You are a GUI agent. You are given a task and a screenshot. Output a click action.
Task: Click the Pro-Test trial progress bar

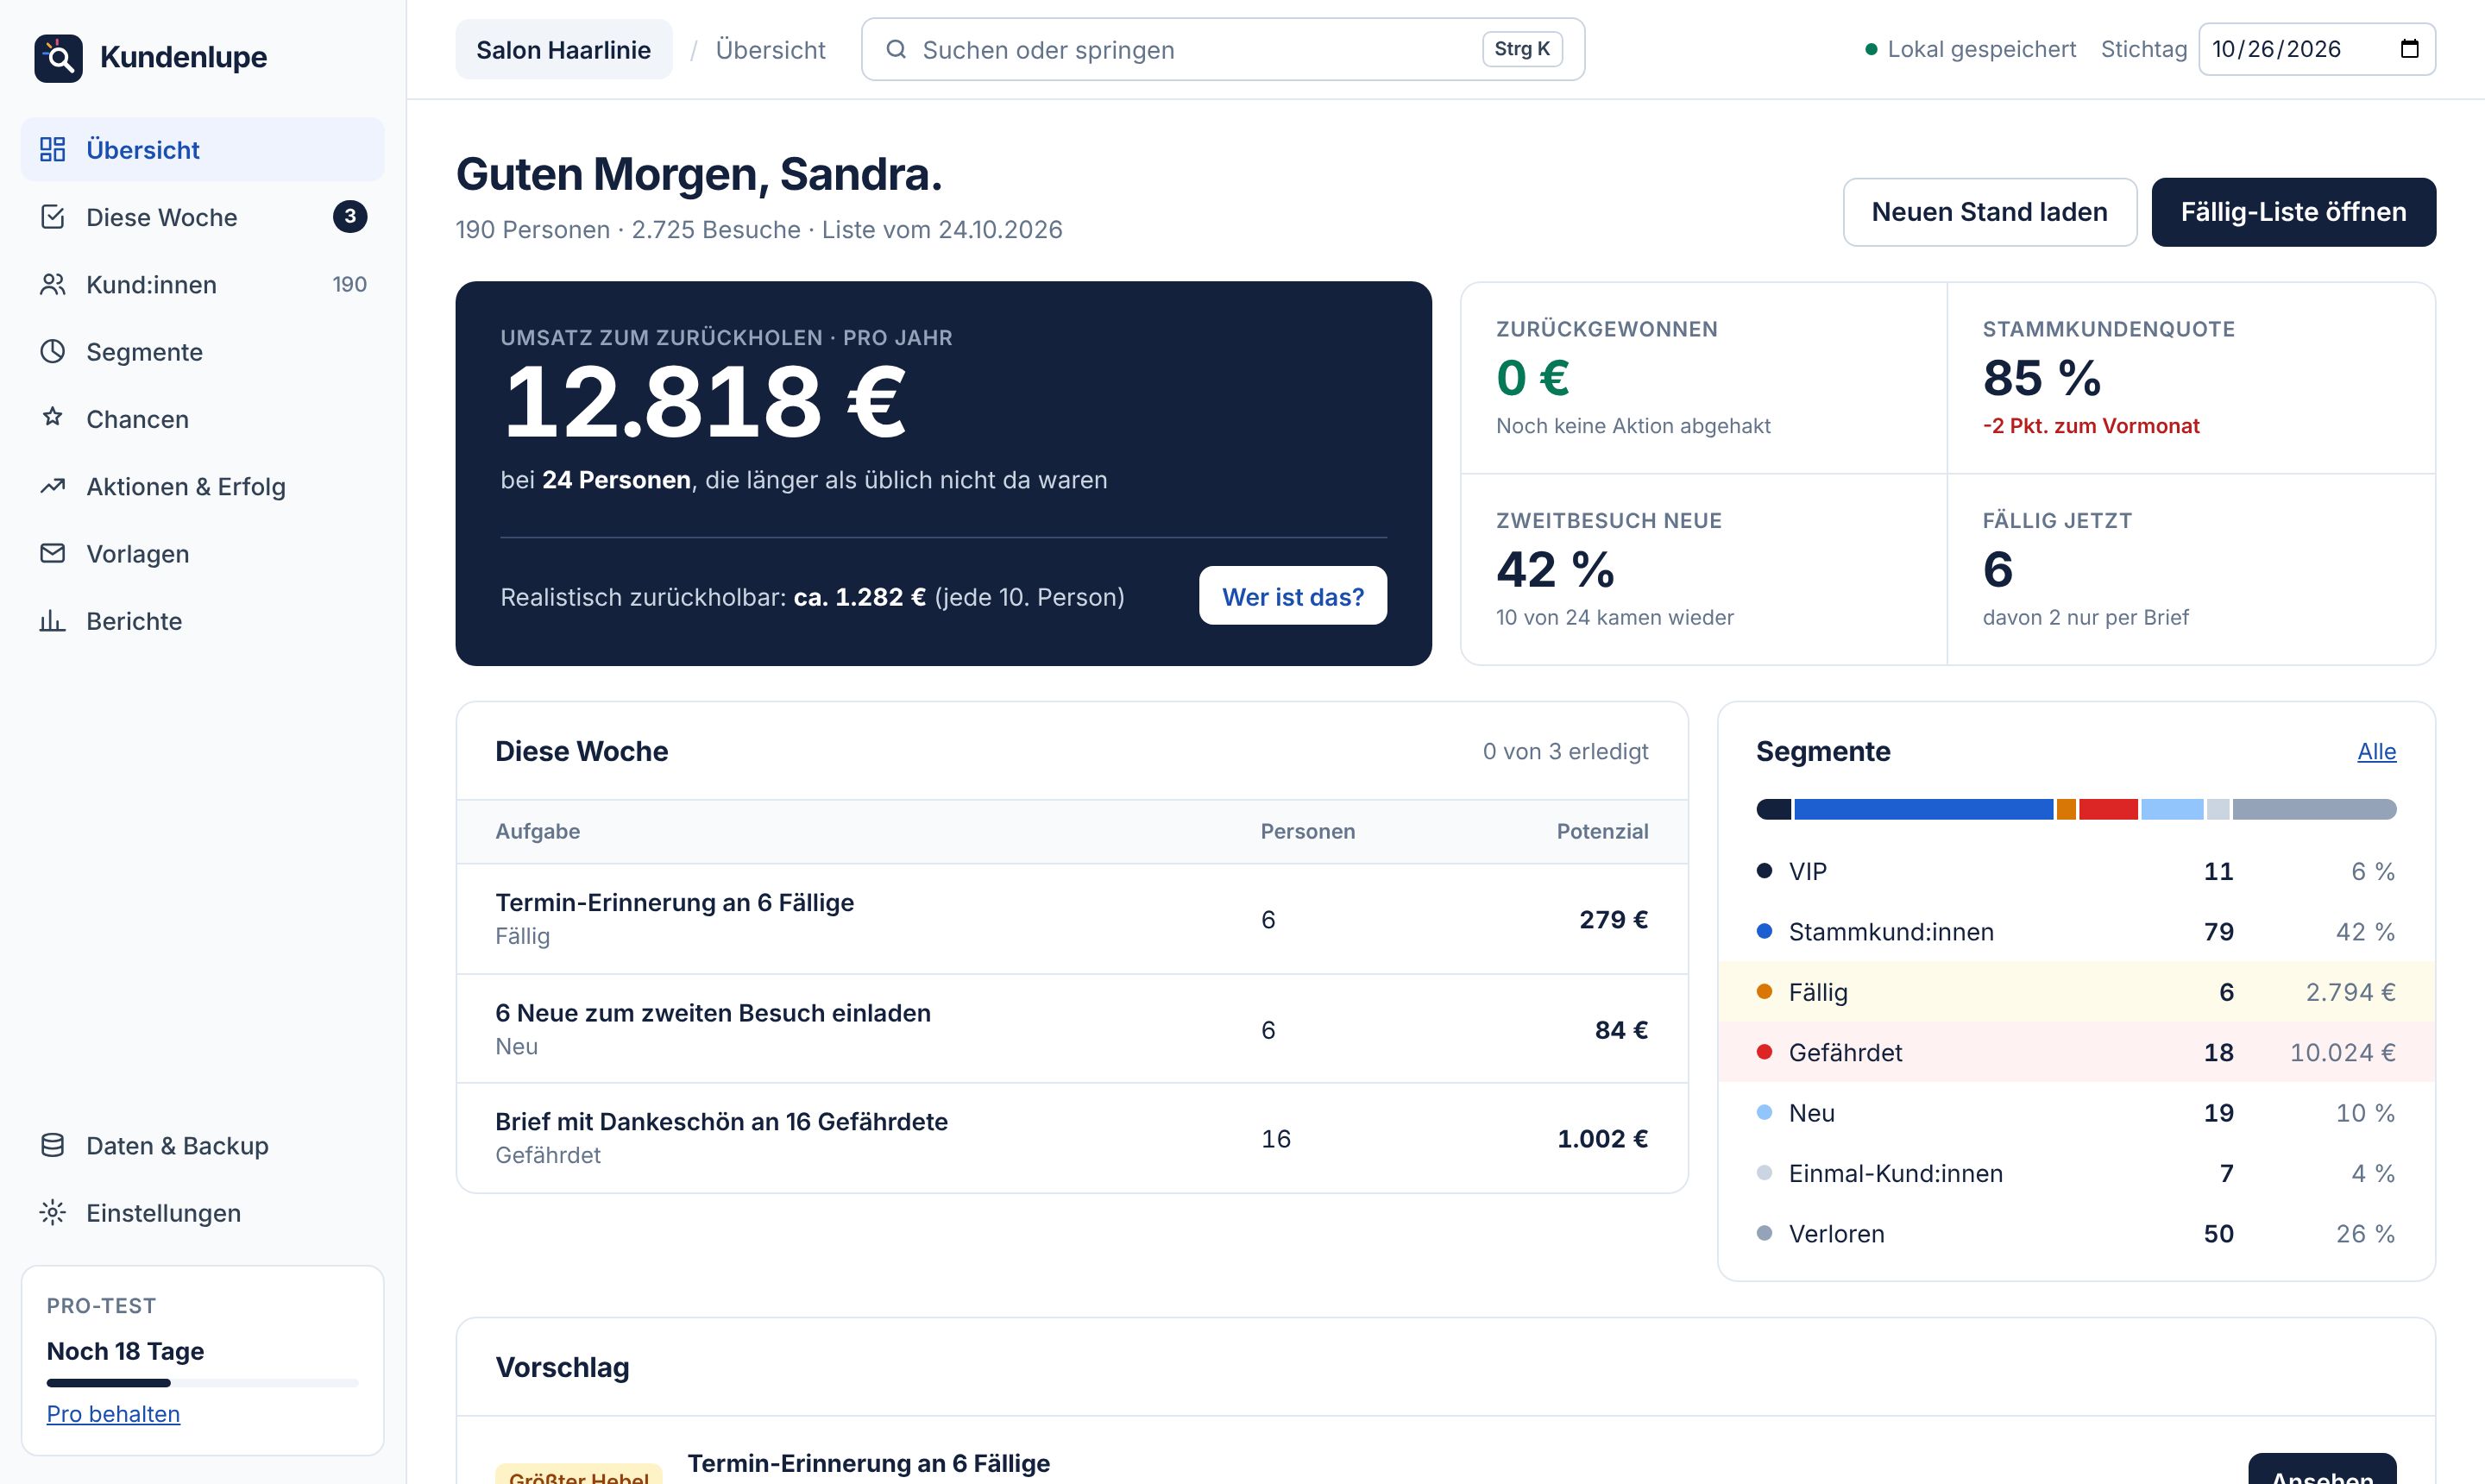click(x=202, y=1383)
